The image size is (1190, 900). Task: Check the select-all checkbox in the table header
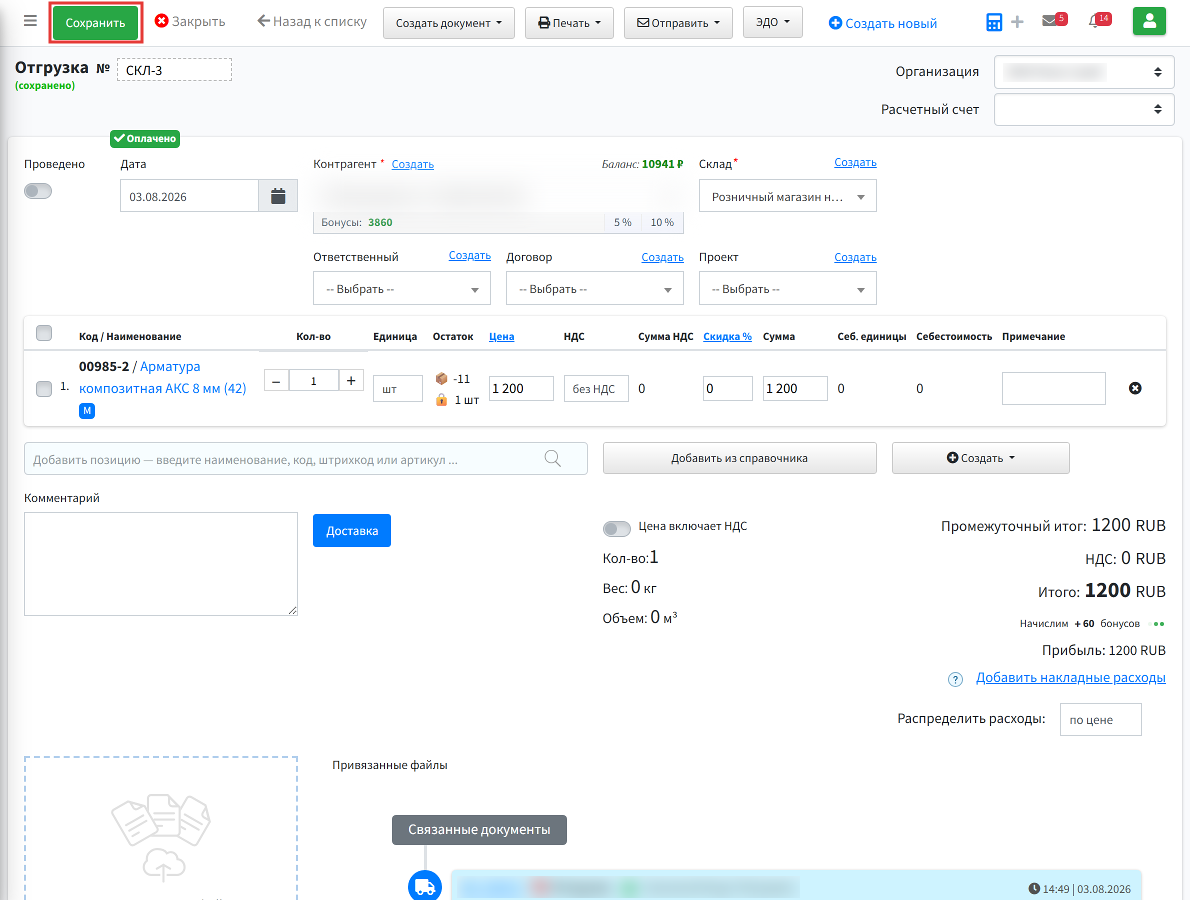44,333
